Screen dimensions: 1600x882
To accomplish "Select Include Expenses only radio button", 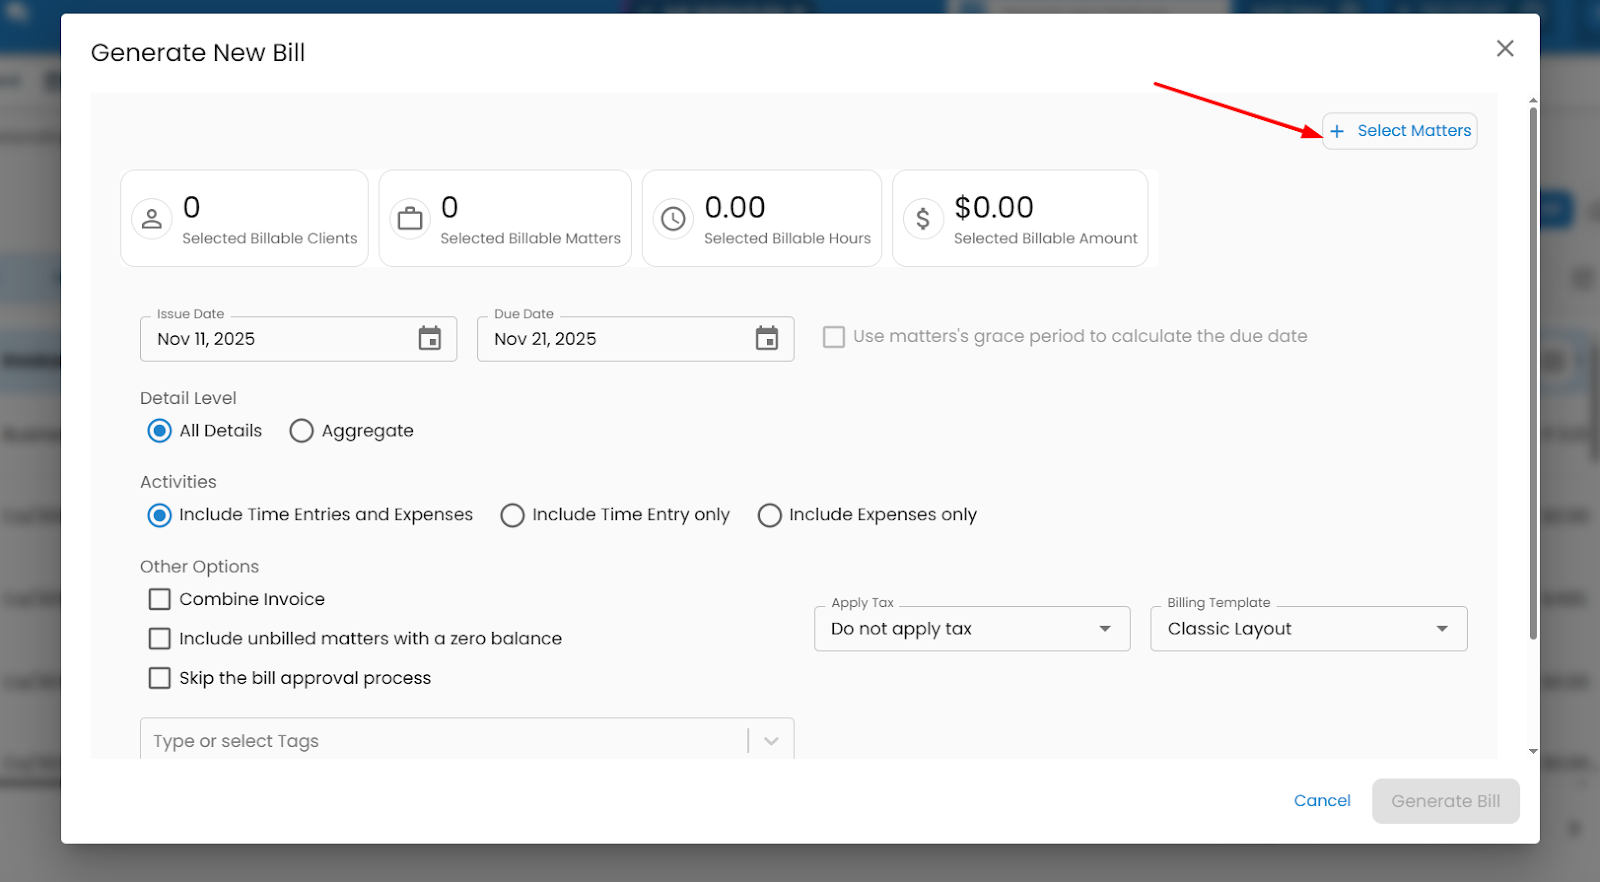I will click(x=769, y=515).
